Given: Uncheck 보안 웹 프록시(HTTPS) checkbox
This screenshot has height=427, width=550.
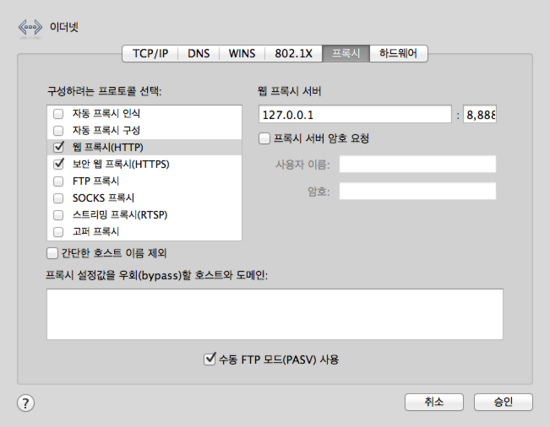Looking at the screenshot, I should pyautogui.click(x=58, y=164).
